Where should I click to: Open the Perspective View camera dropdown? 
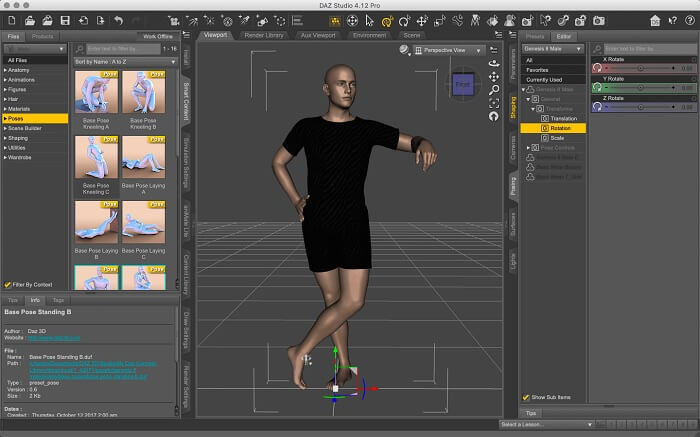(448, 50)
